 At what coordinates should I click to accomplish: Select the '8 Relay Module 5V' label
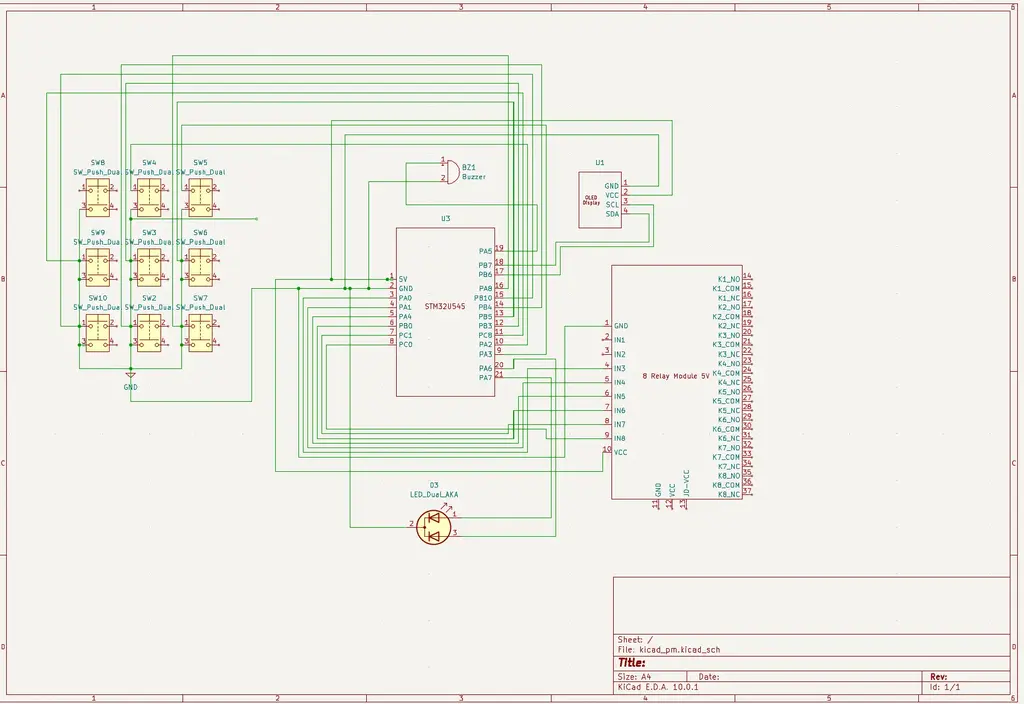tap(676, 376)
